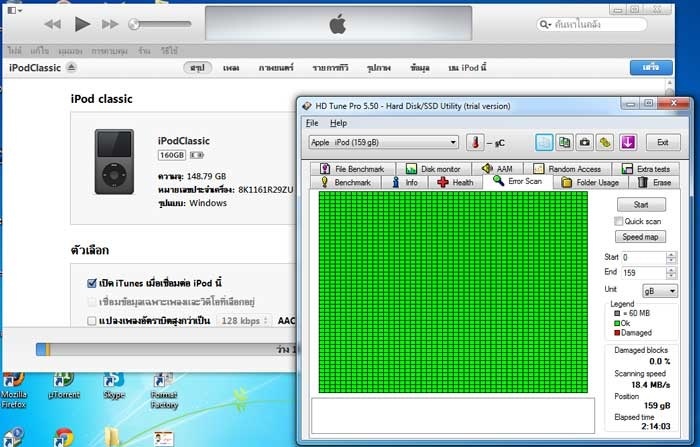This screenshot has width=700, height=447.
Task: Enable the Quick scan checkbox
Action: 619,221
